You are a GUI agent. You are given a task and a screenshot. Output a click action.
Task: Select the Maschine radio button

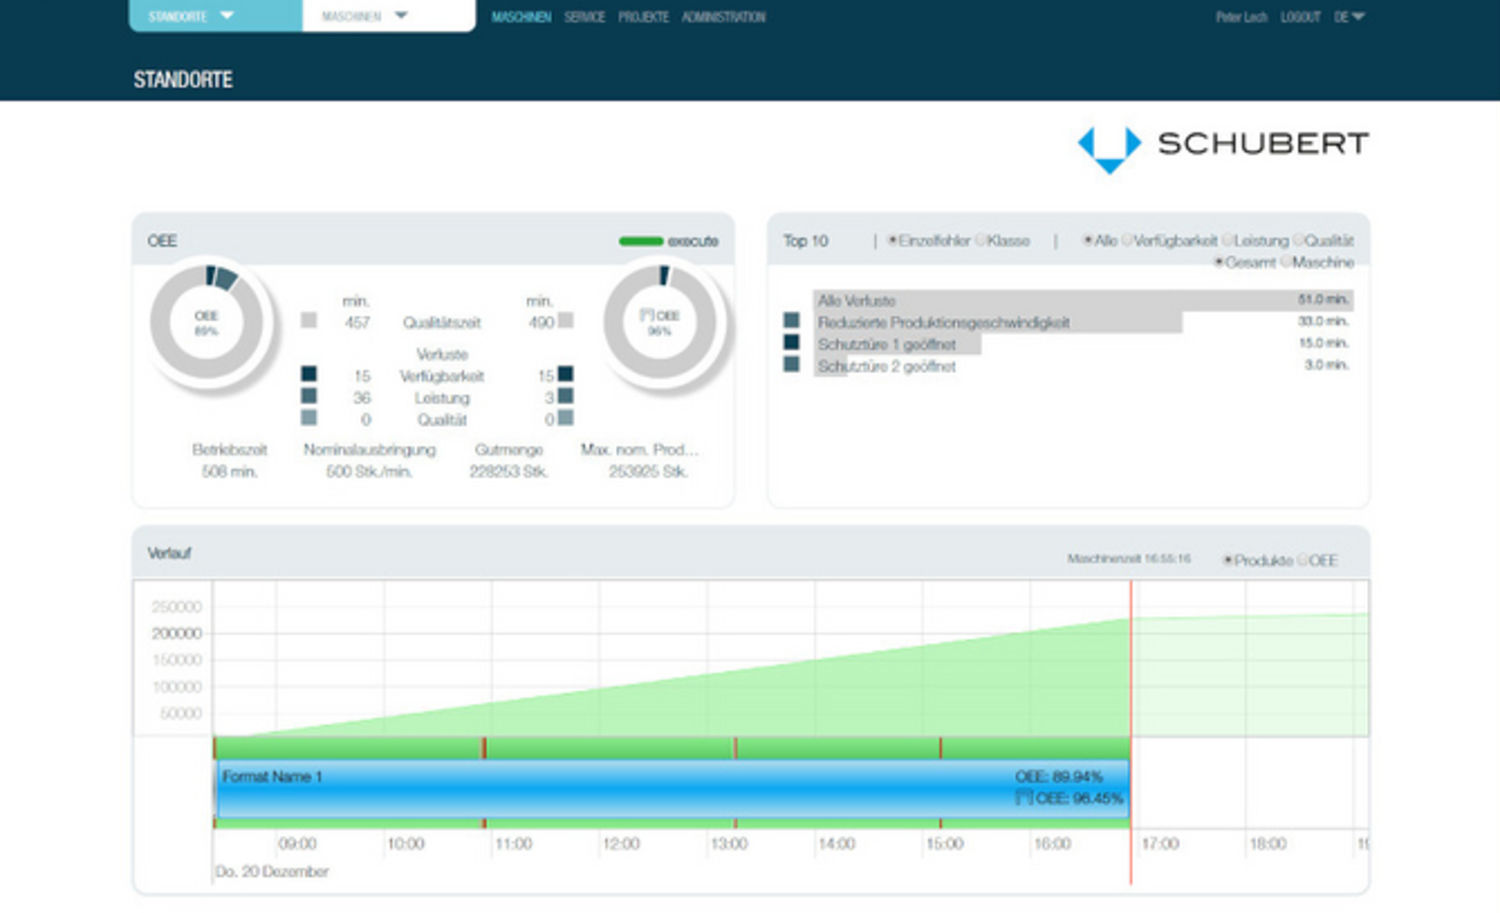[1287, 262]
